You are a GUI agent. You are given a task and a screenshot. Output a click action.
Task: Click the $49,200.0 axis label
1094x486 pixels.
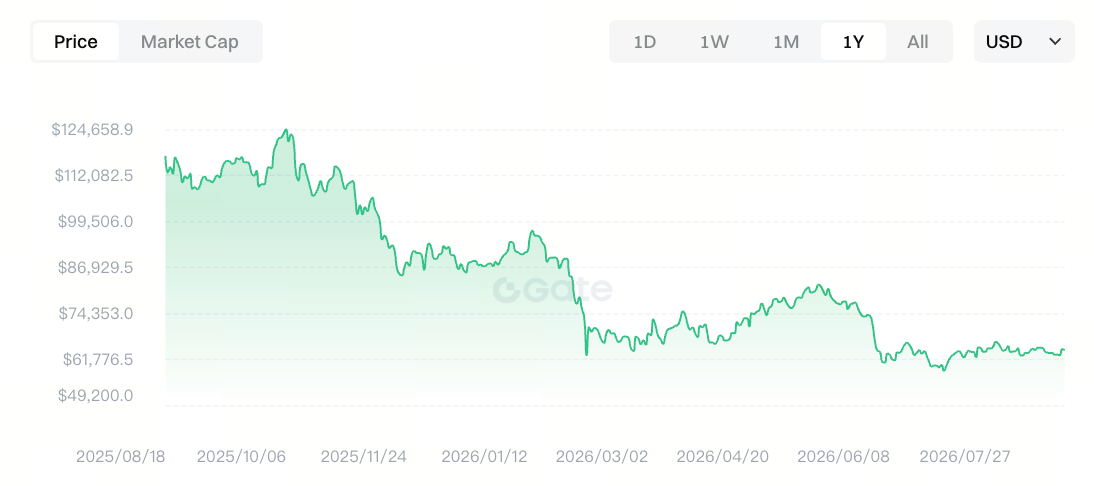click(x=96, y=395)
